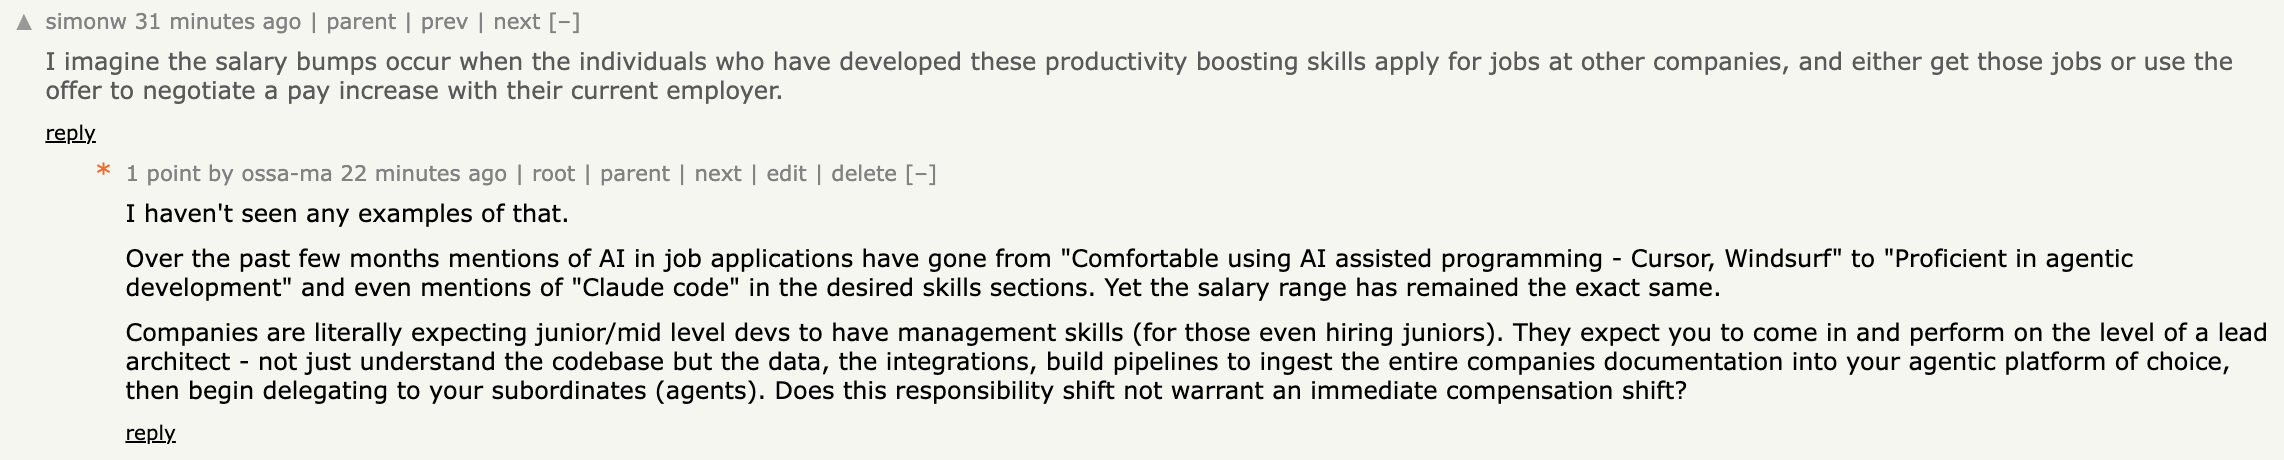The width and height of the screenshot is (2284, 460).
Task: Open the '22 minutes ago' comment permalink
Action: [423, 174]
